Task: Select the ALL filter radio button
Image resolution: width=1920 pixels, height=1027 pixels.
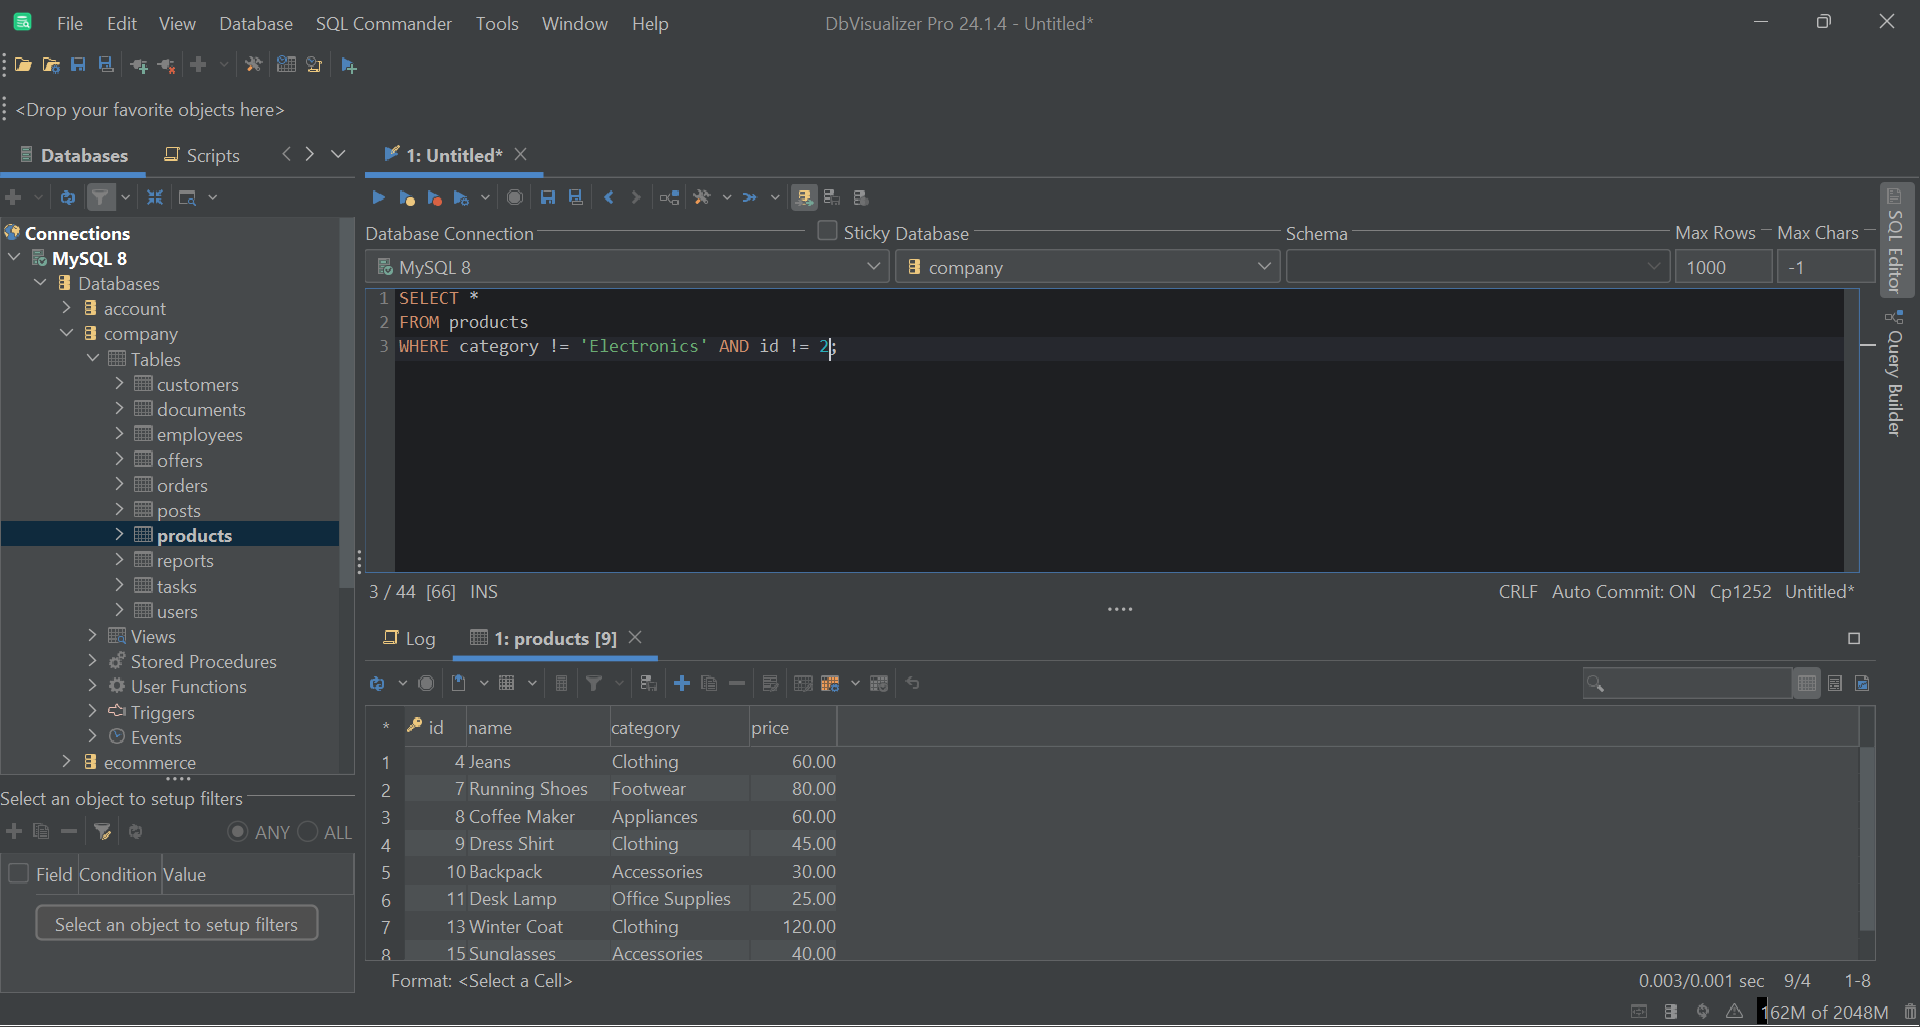Action: click(308, 831)
